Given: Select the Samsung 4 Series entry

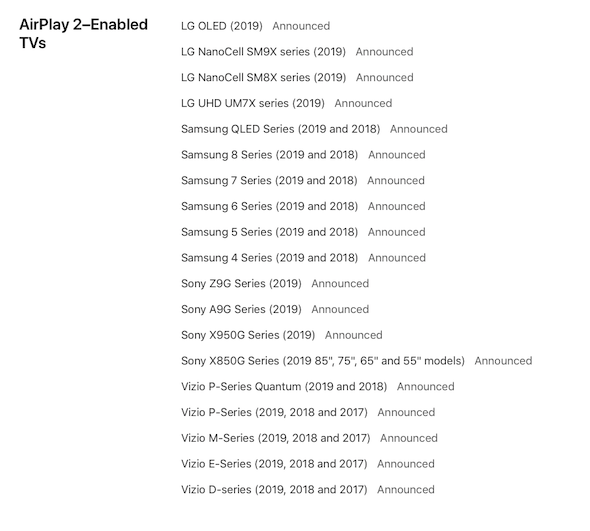Looking at the screenshot, I should click(x=269, y=258).
